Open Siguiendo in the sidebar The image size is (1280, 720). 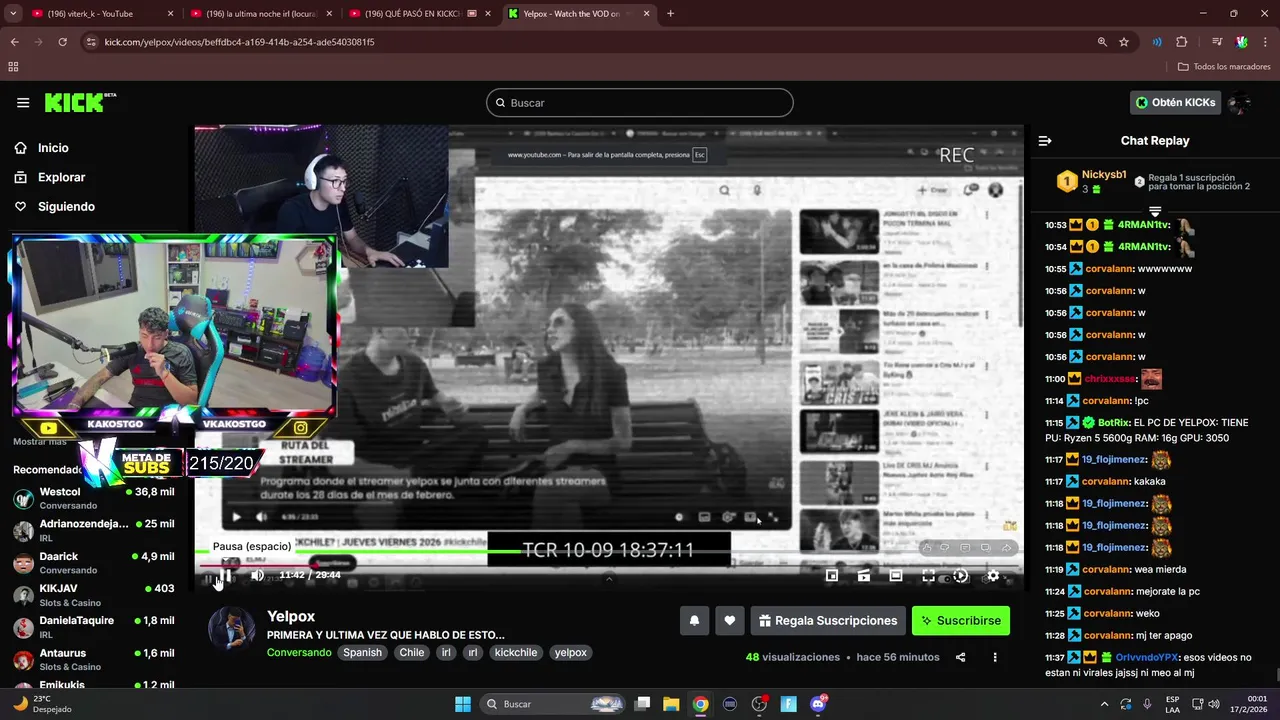pos(66,206)
